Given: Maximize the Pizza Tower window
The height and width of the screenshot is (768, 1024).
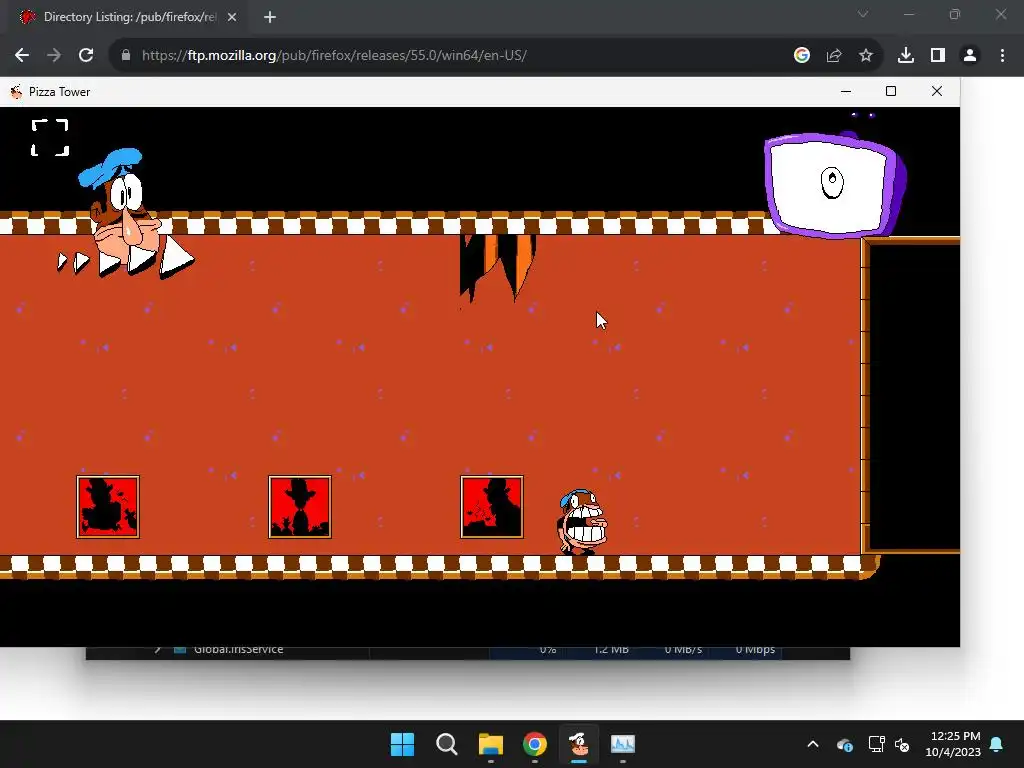Looking at the screenshot, I should coord(891,91).
